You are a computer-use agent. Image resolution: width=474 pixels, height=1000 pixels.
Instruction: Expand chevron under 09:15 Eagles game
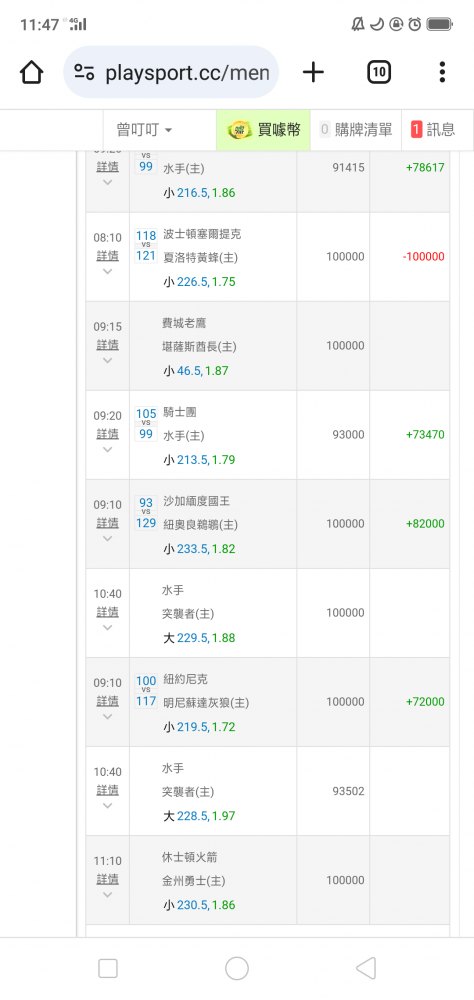pos(107,360)
